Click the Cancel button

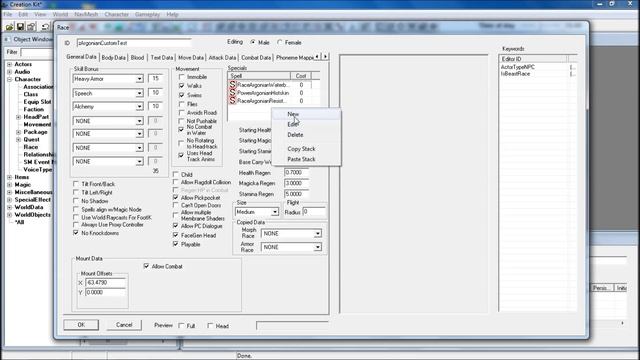click(x=124, y=325)
